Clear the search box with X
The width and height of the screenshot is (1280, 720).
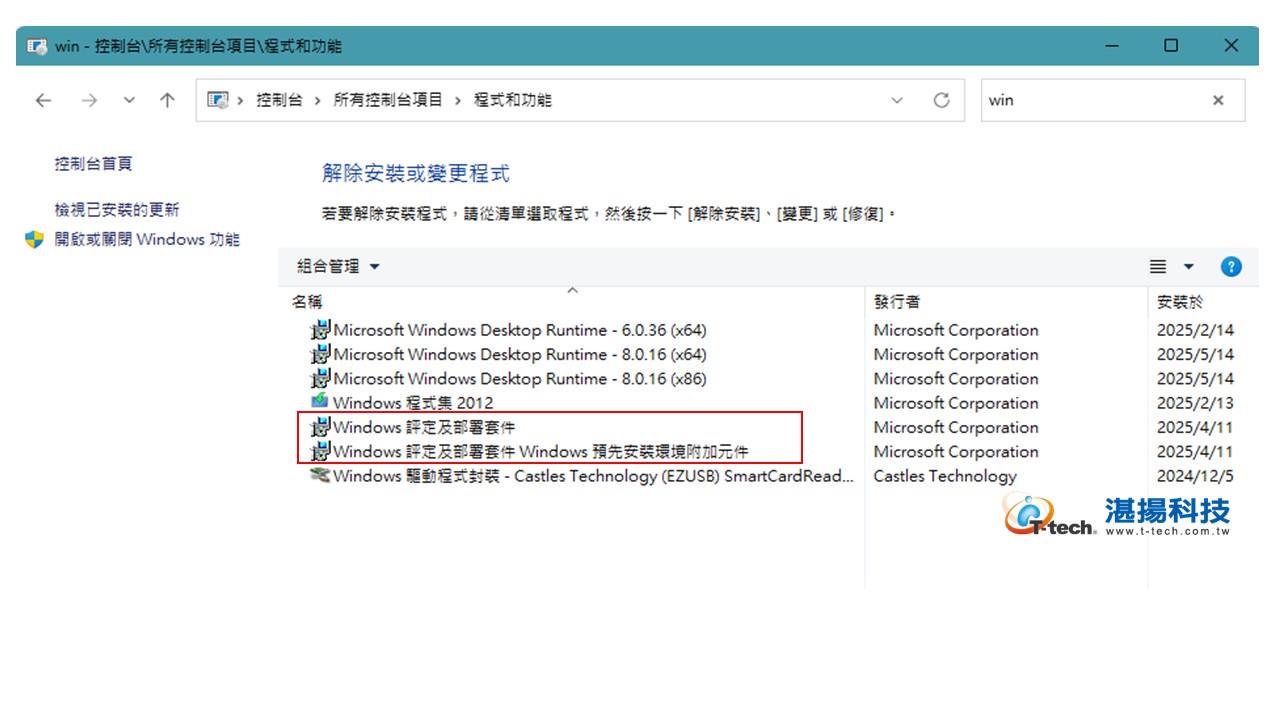coord(1218,100)
